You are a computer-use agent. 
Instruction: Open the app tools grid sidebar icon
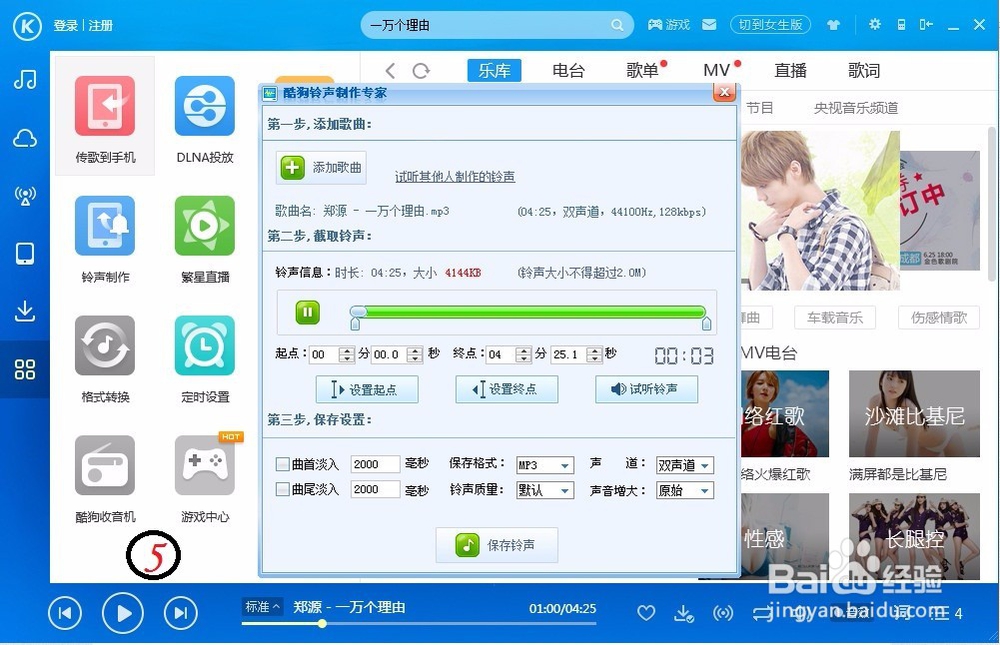25,369
